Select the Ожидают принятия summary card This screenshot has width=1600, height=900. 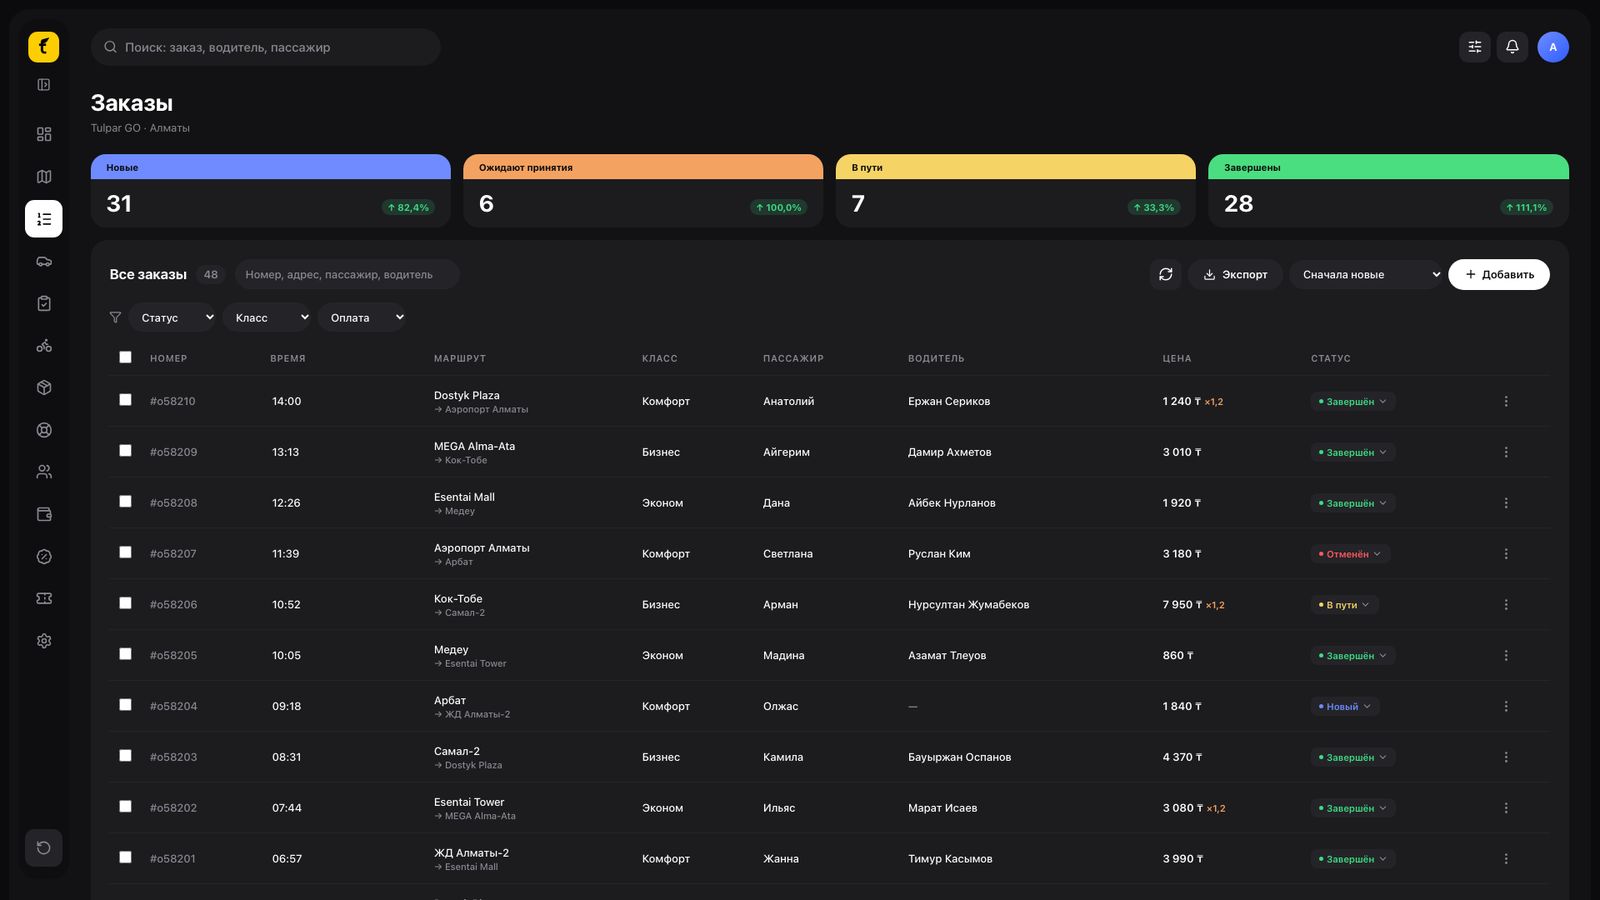click(x=643, y=191)
